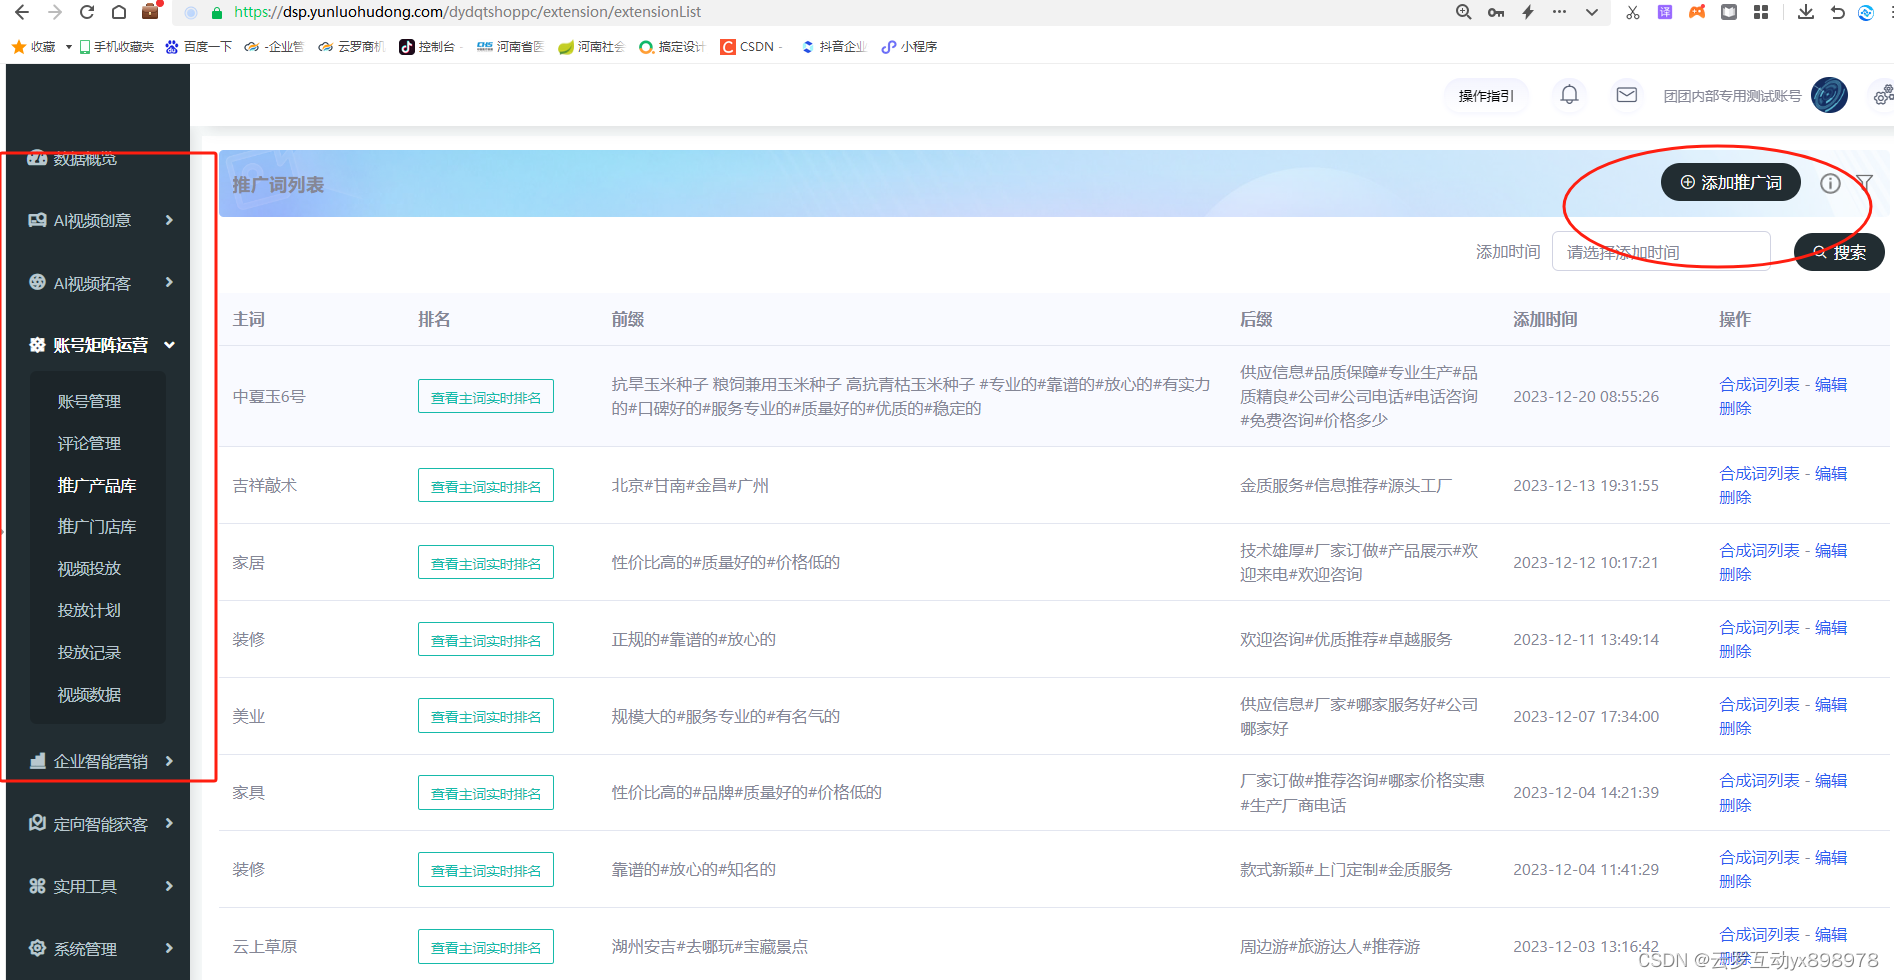
Task: Open the reading mode book icon
Action: pyautogui.click(x=1729, y=12)
